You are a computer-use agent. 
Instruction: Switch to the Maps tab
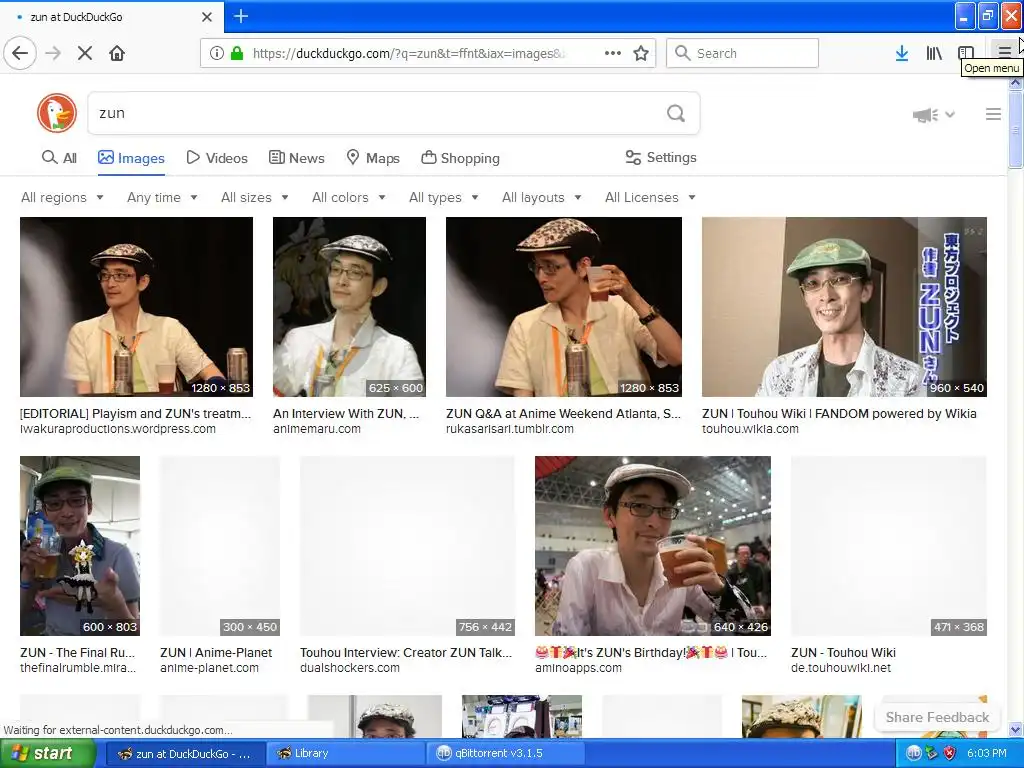[373, 158]
